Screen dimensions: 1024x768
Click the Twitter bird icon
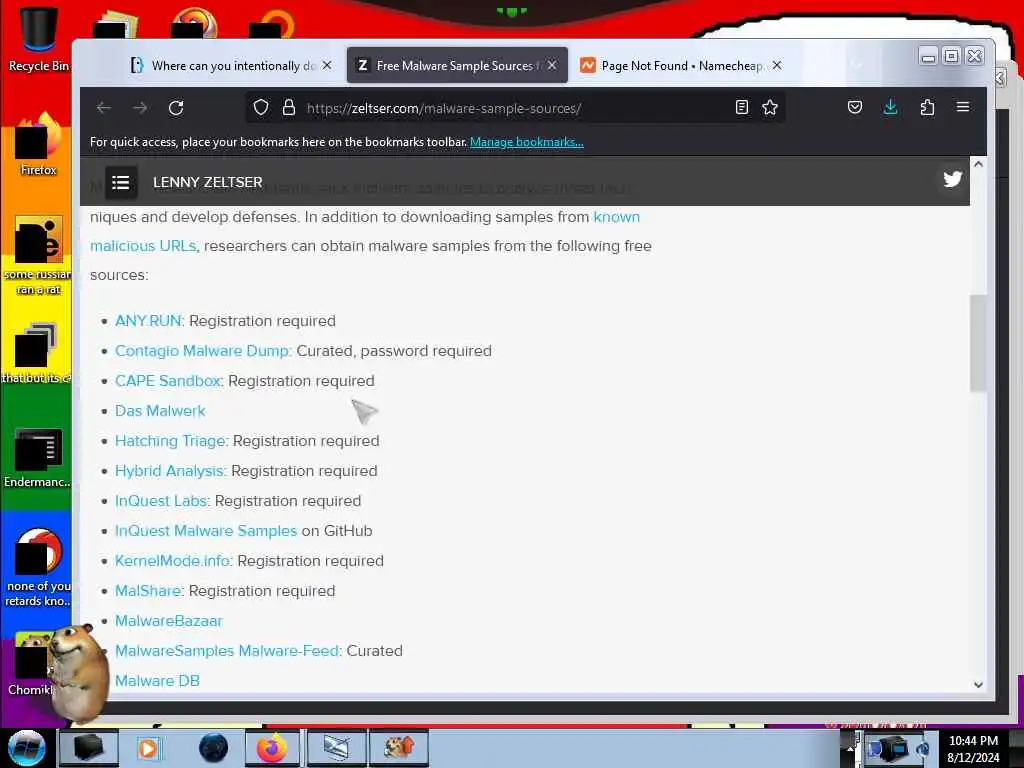[952, 179]
